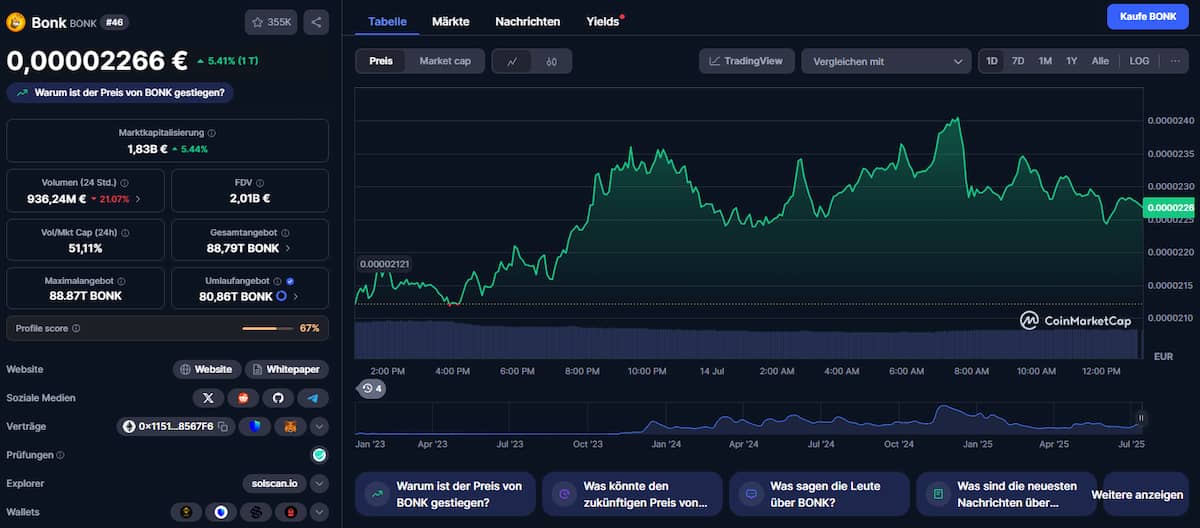This screenshot has width=1200, height=528.
Task: Click the Bonk coin logo
Action: pos(16,22)
